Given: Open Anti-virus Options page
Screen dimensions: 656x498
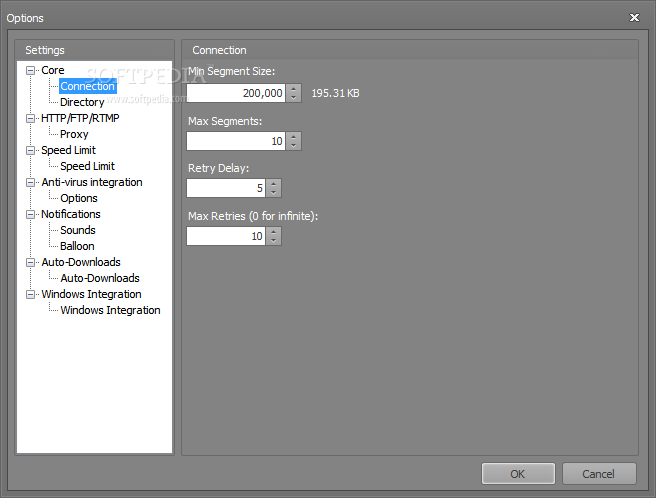Looking at the screenshot, I should tap(79, 198).
